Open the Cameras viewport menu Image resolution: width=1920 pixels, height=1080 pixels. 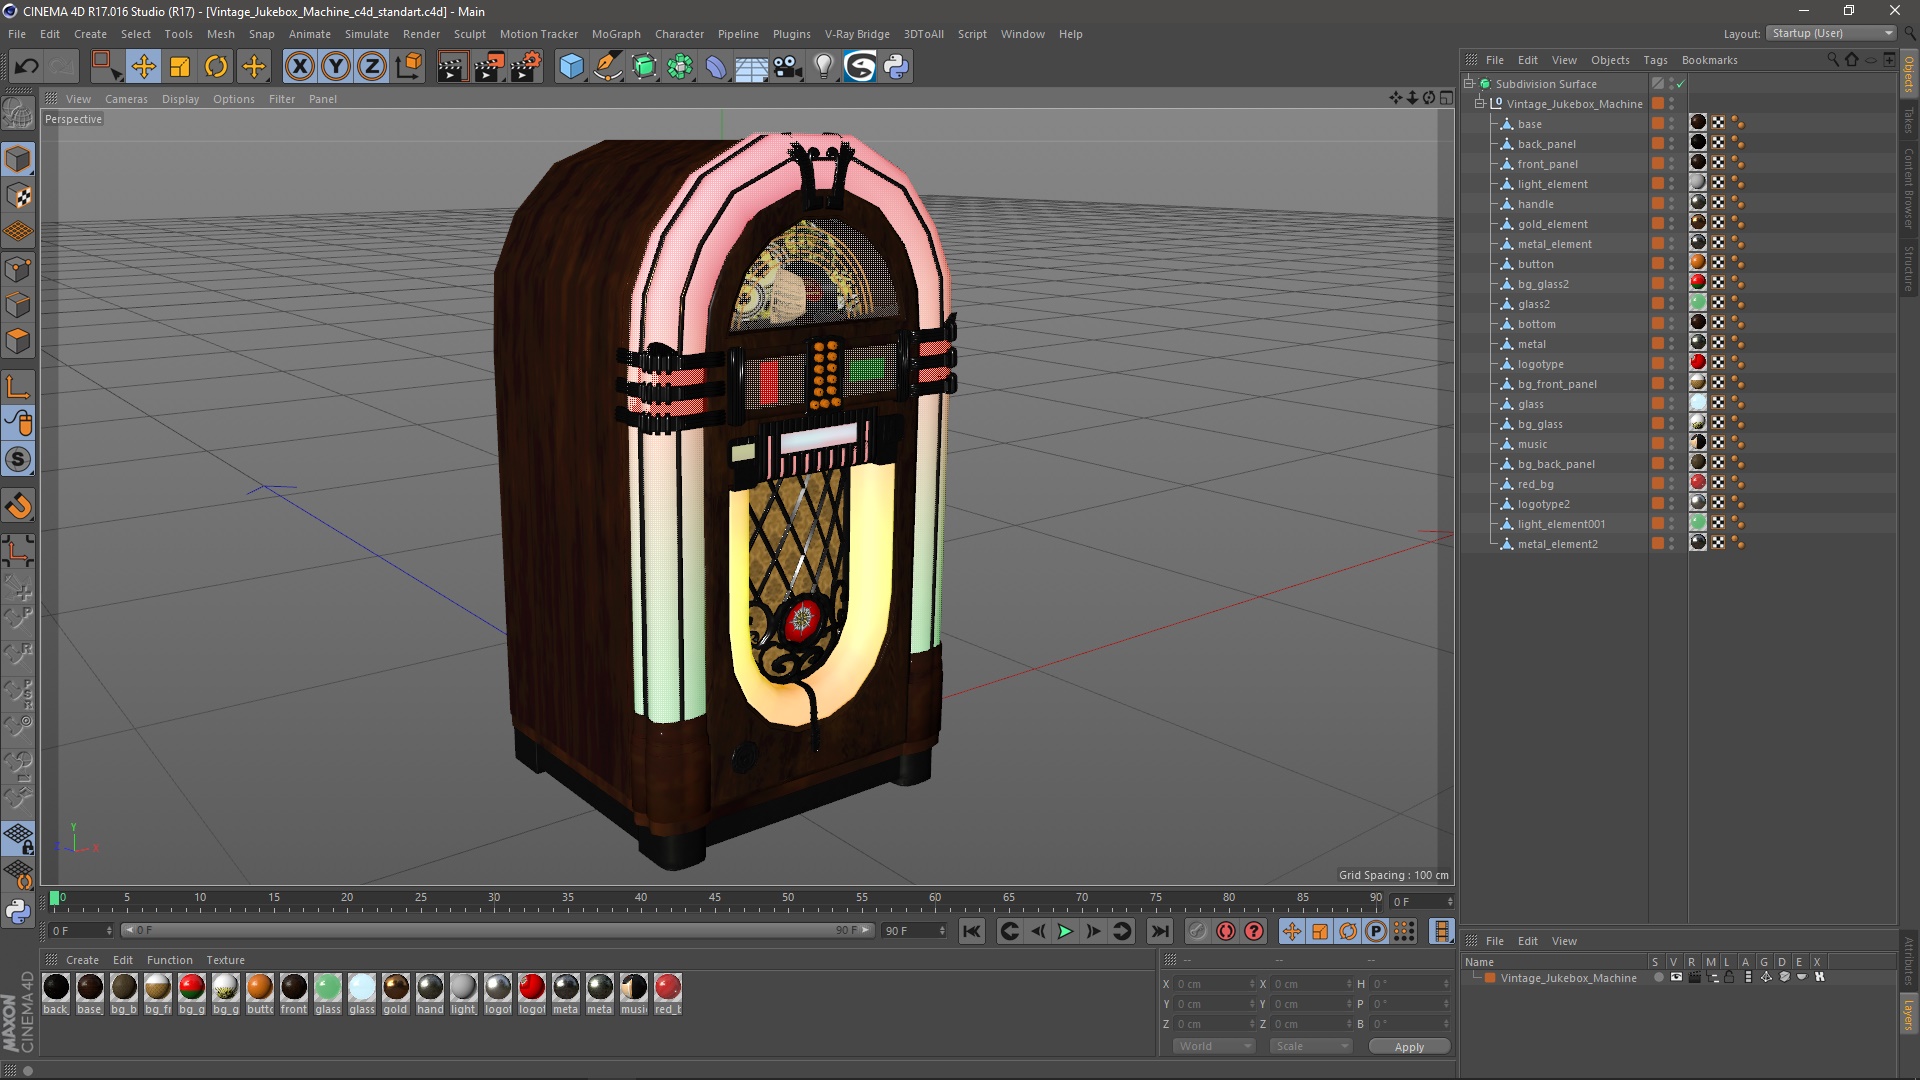(x=126, y=99)
